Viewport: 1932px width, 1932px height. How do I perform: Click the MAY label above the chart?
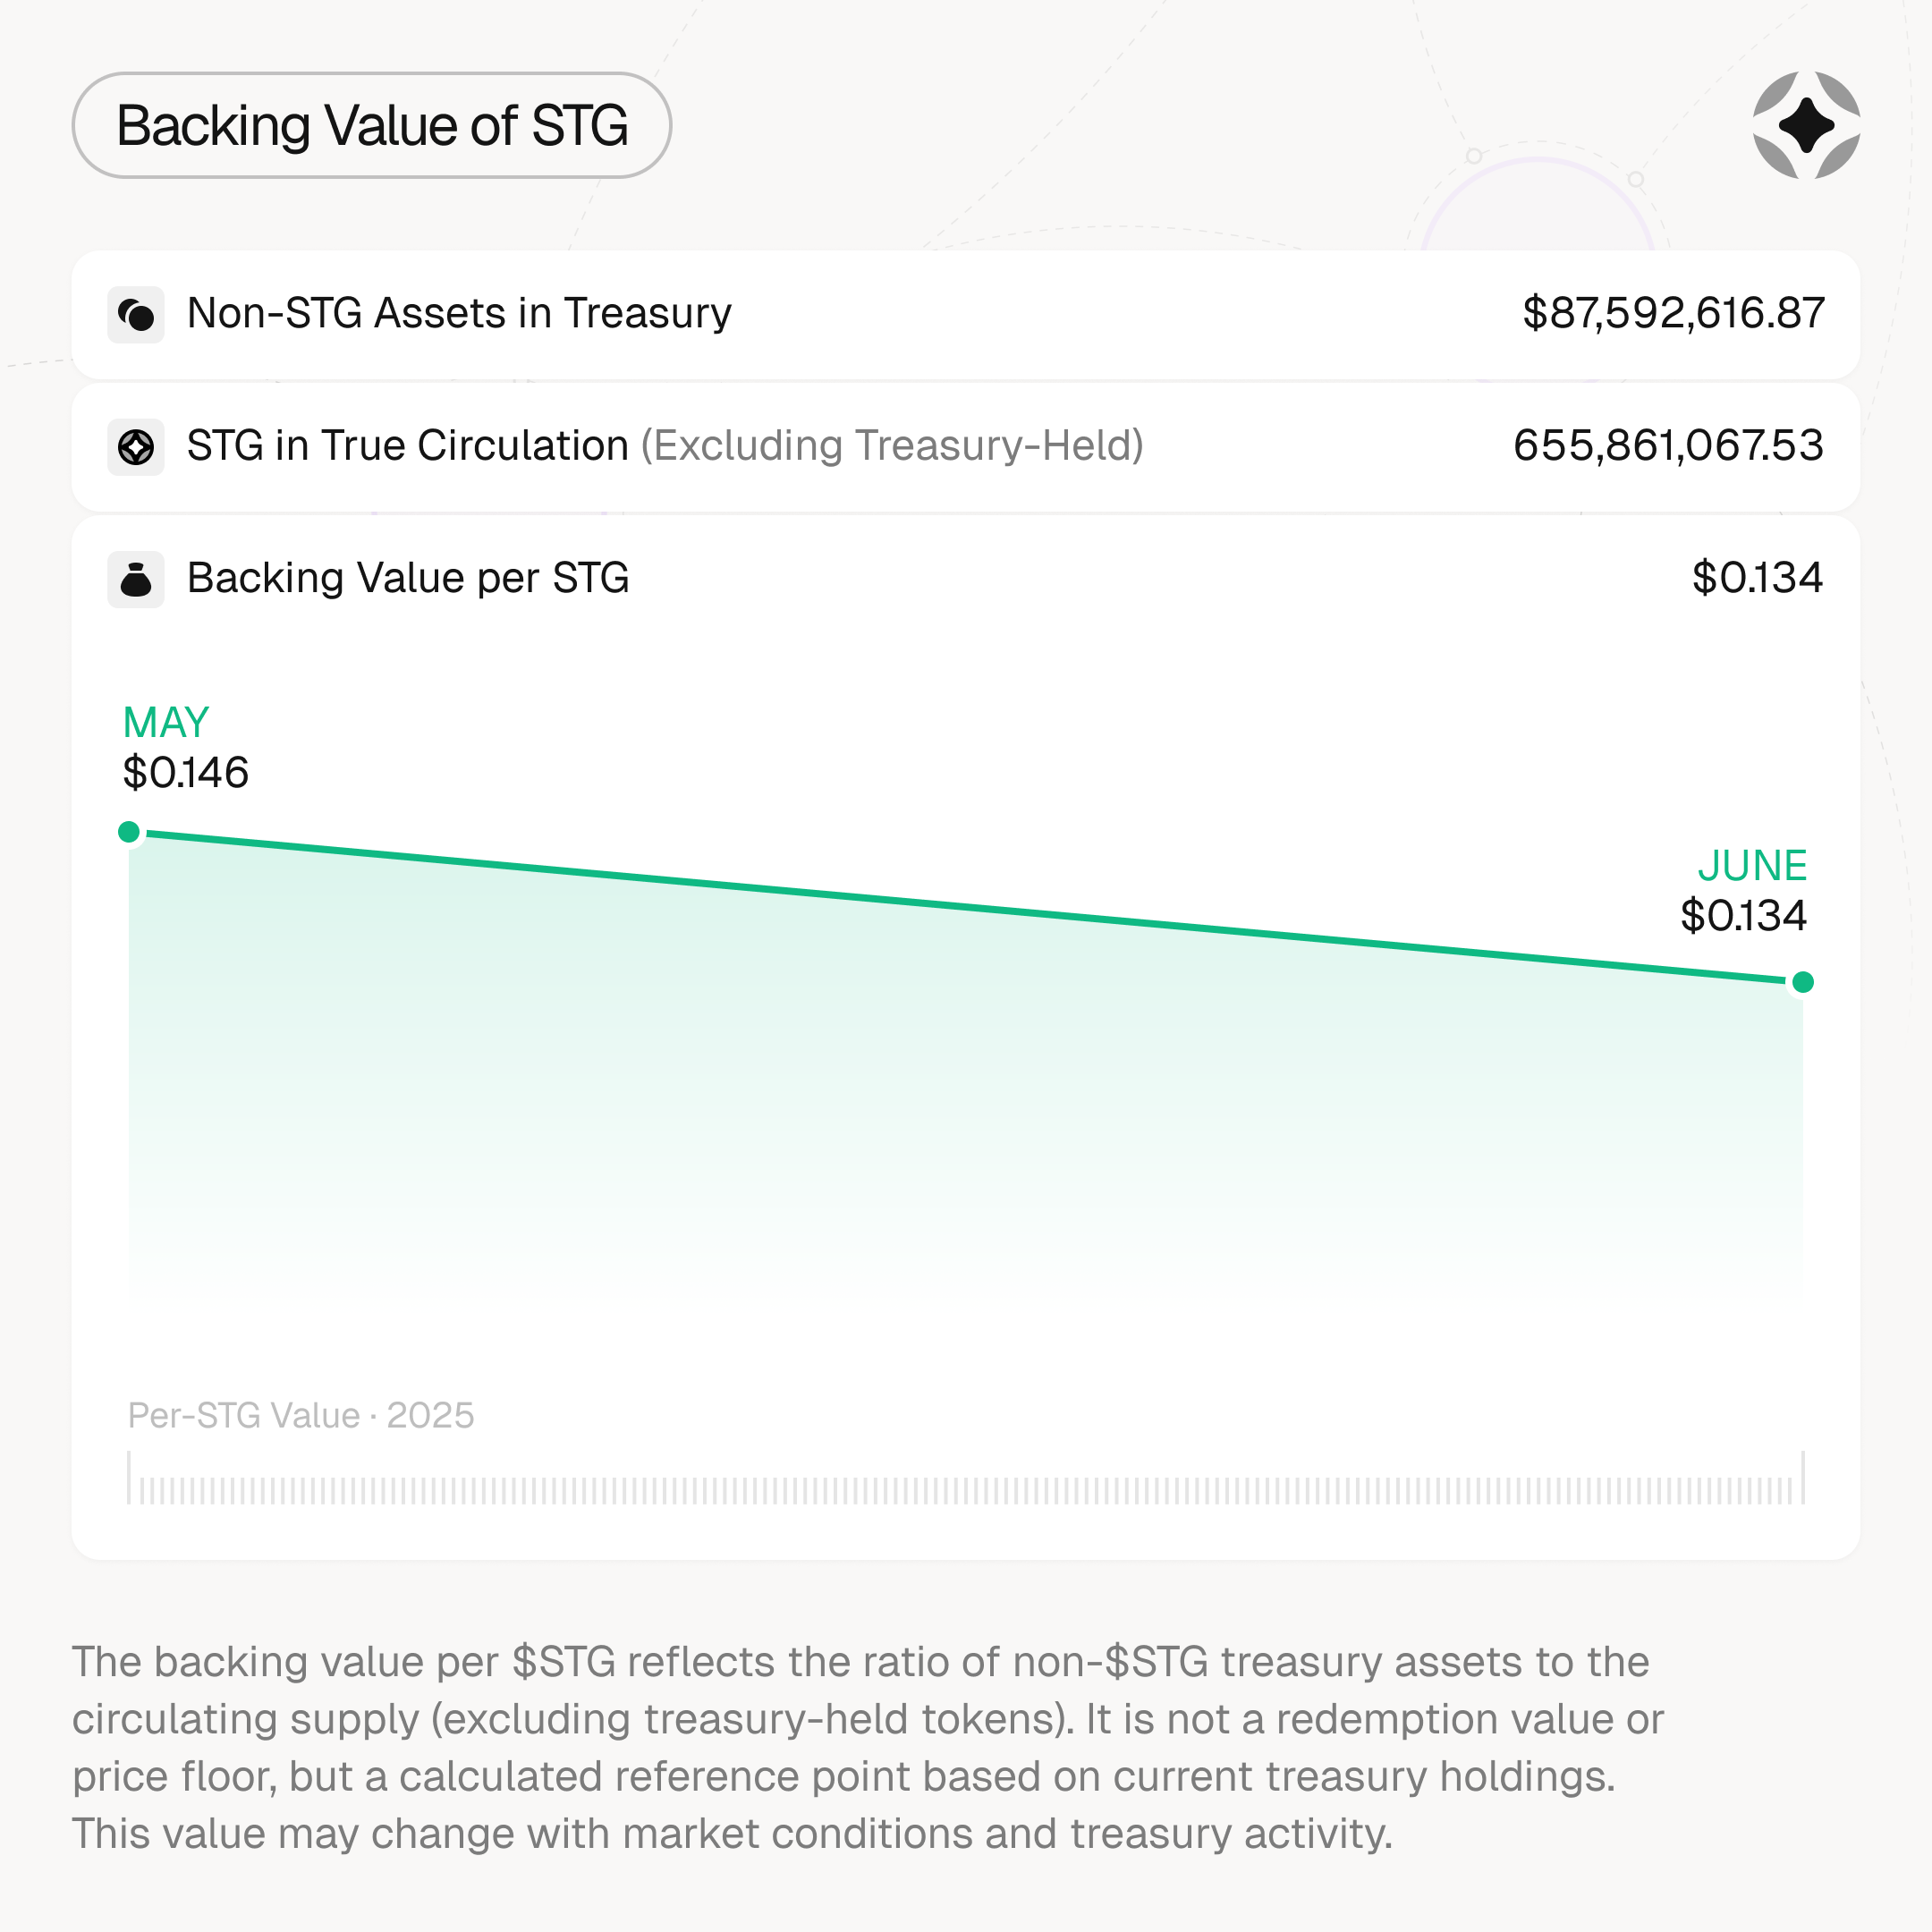(166, 722)
